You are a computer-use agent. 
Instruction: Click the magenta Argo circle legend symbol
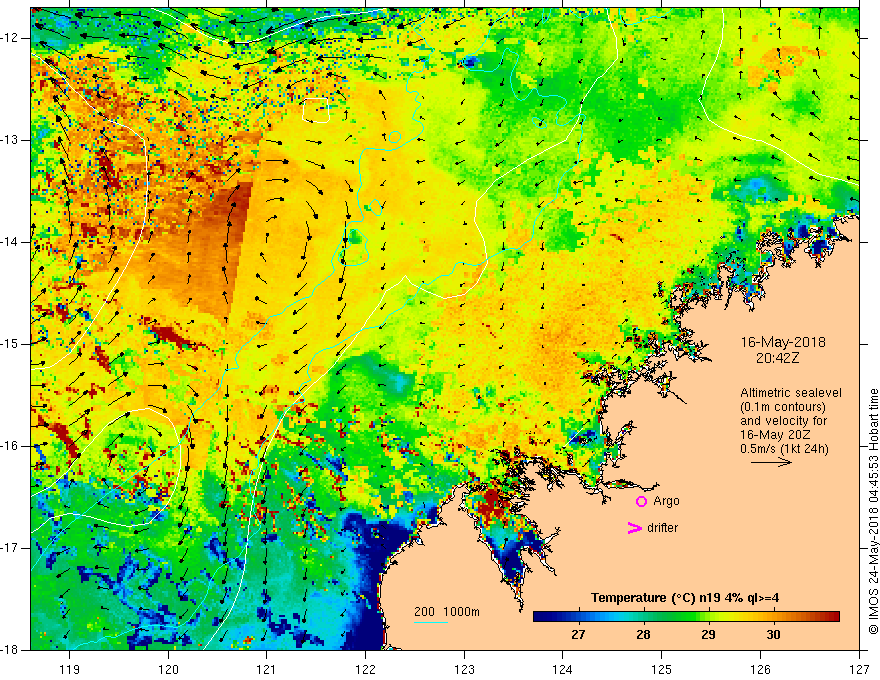pos(641,502)
